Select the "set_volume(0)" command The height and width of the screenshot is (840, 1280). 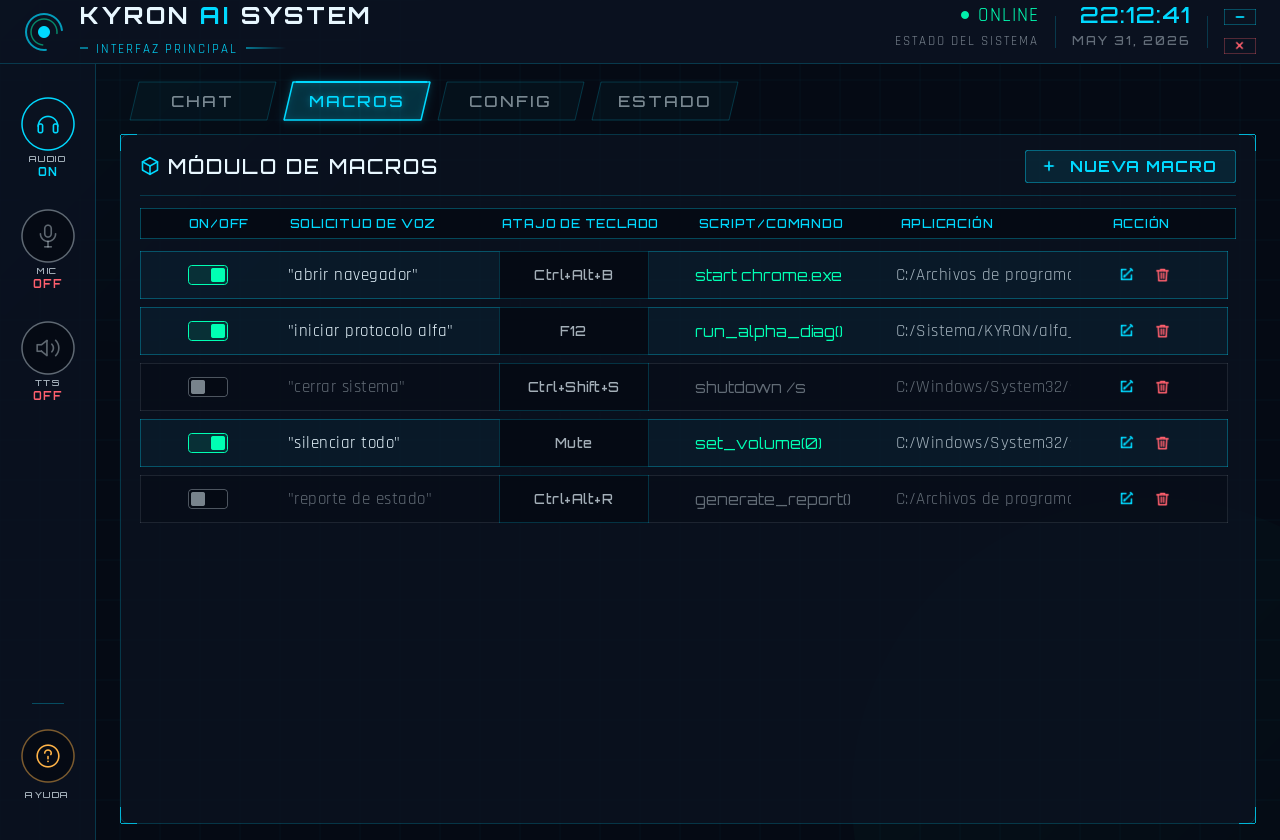pos(758,443)
